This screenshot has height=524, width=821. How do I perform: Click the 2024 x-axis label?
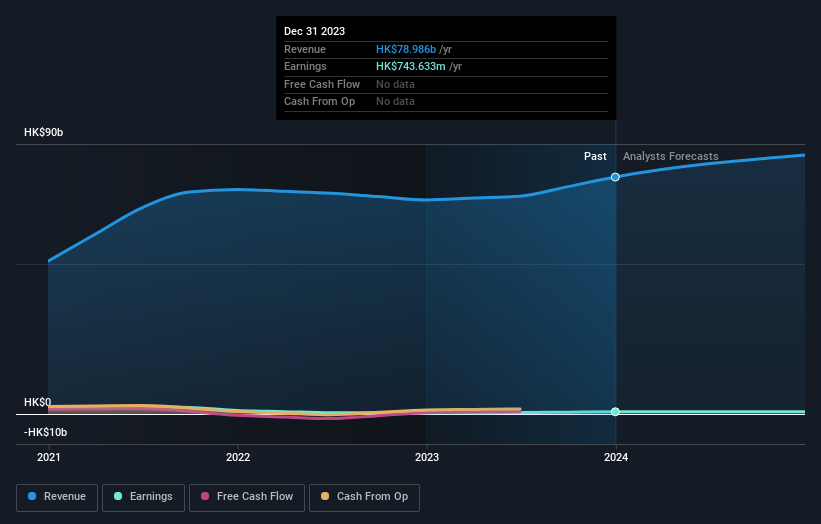(x=616, y=457)
